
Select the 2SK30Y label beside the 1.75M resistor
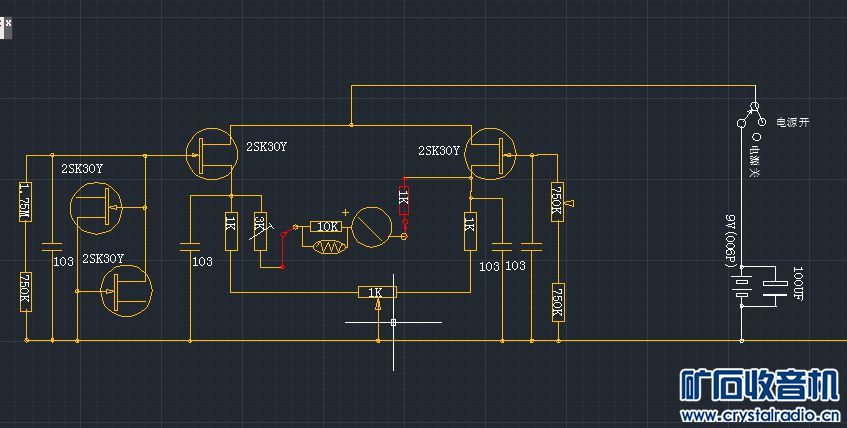click(x=82, y=169)
